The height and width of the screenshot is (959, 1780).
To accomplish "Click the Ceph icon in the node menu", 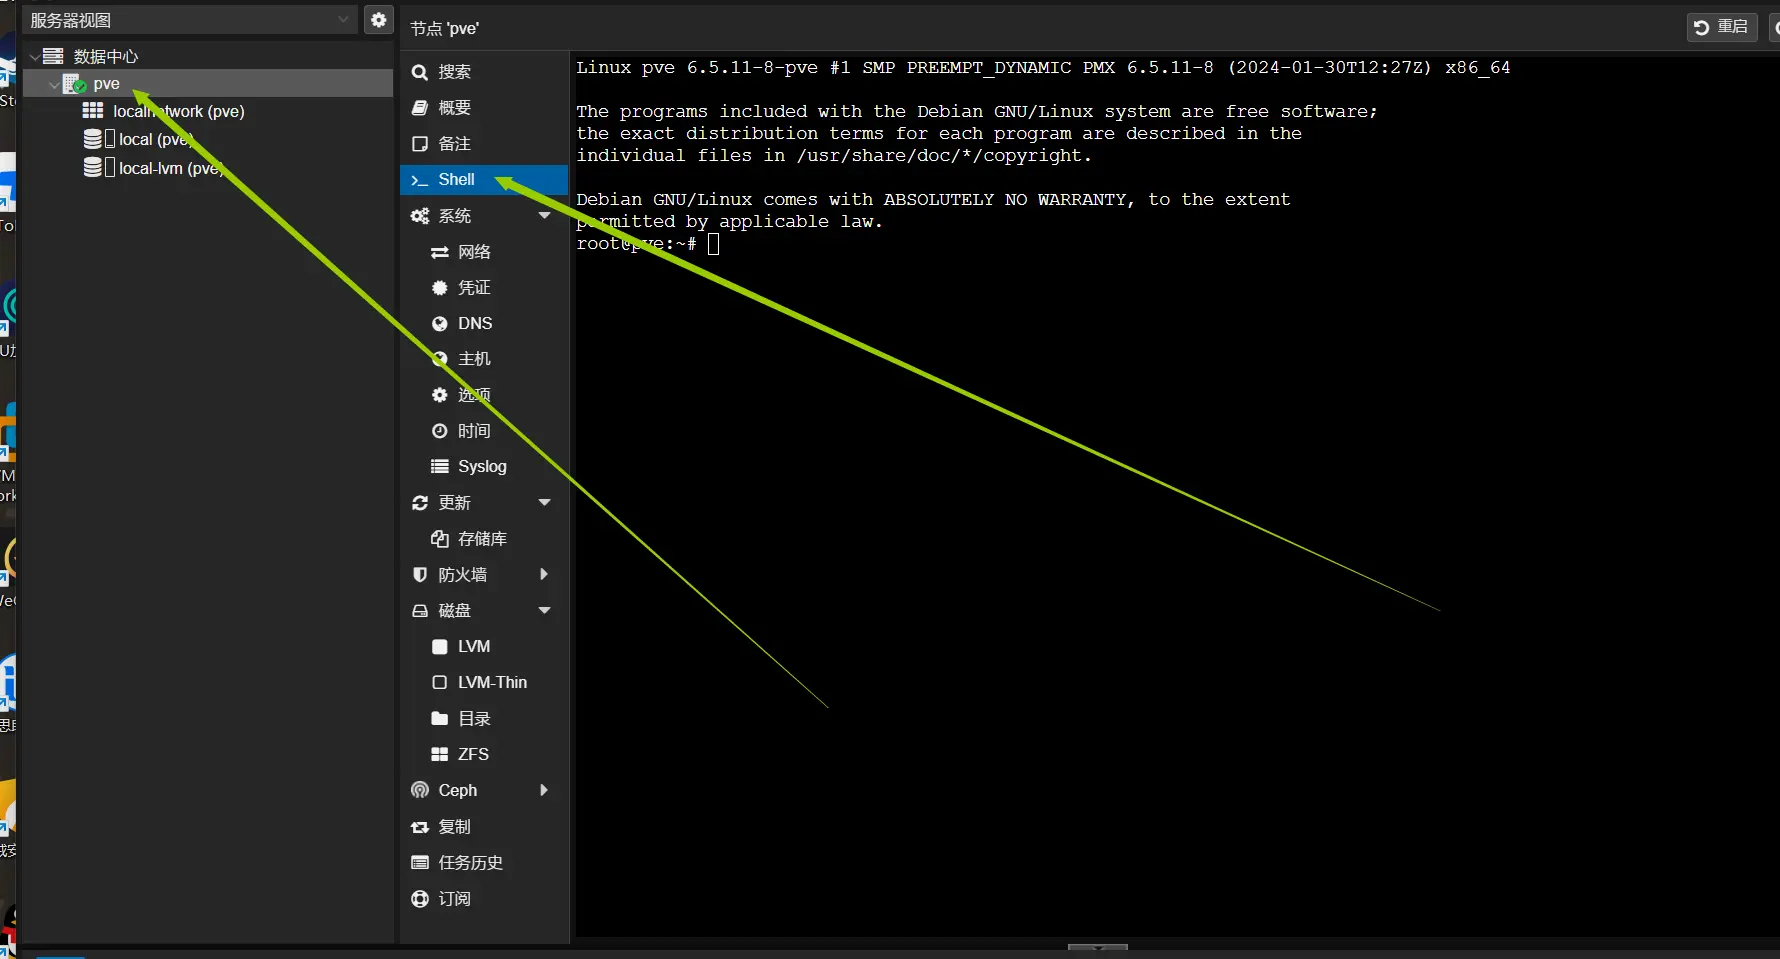I will coord(420,790).
